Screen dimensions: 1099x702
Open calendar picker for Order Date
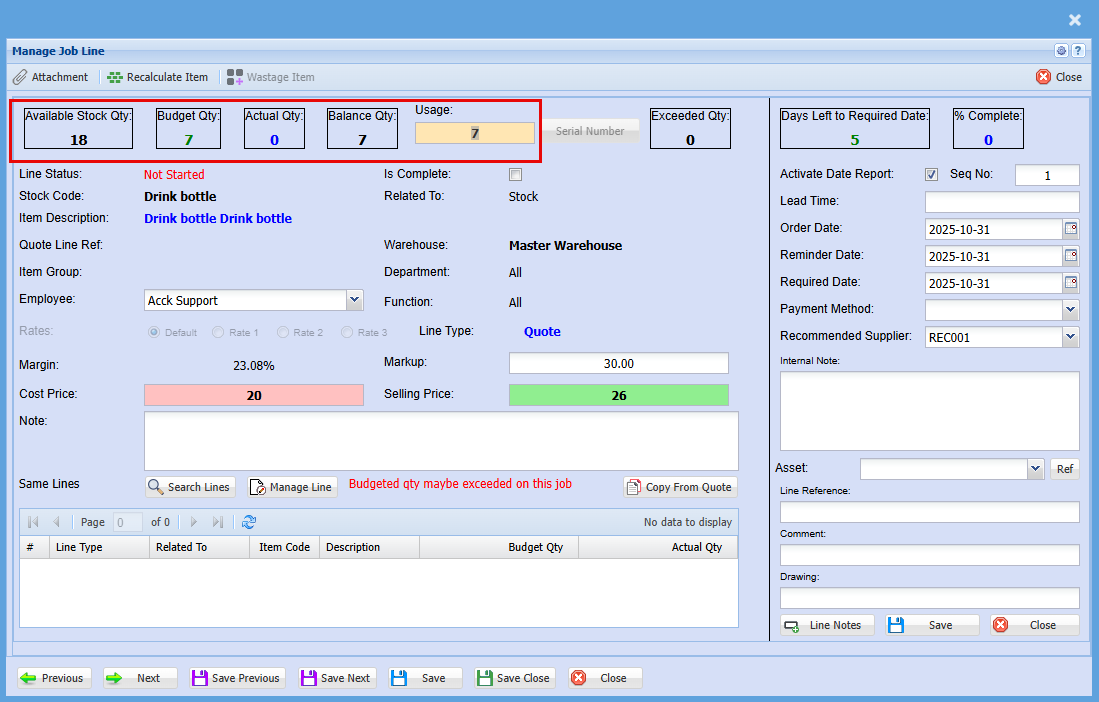[x=1071, y=229]
